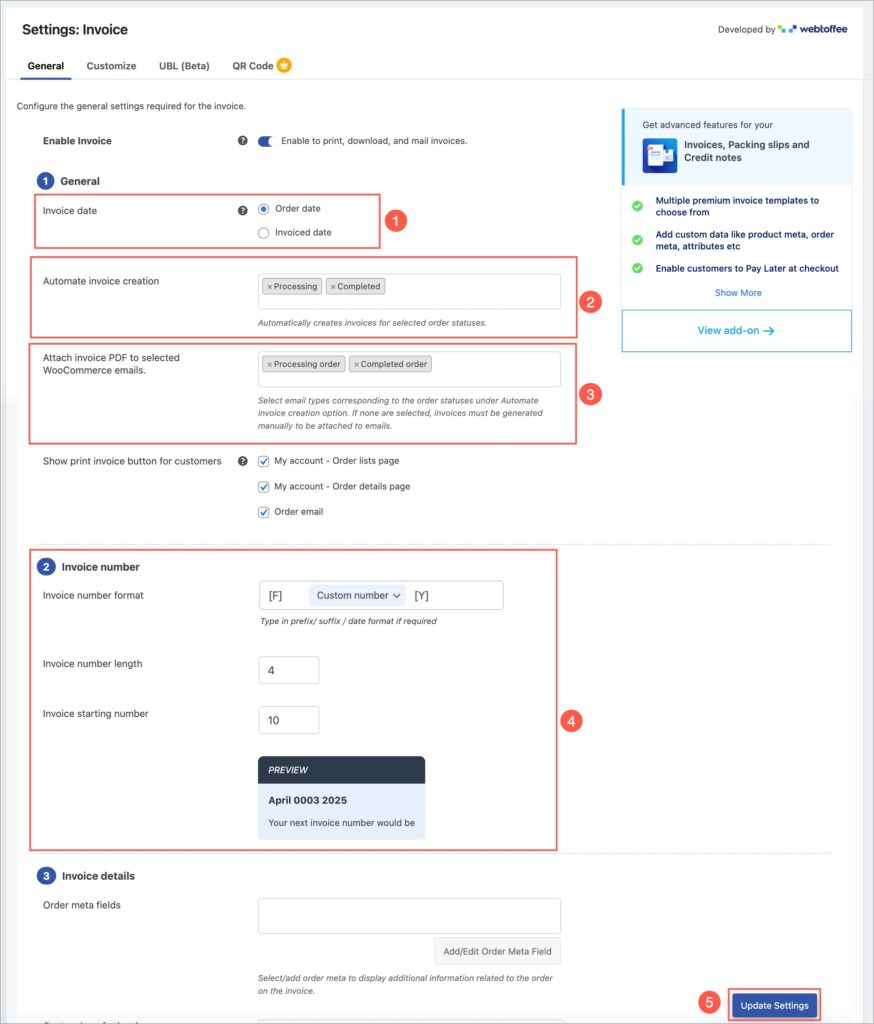Open the General tab
The image size is (874, 1024).
click(x=46, y=66)
